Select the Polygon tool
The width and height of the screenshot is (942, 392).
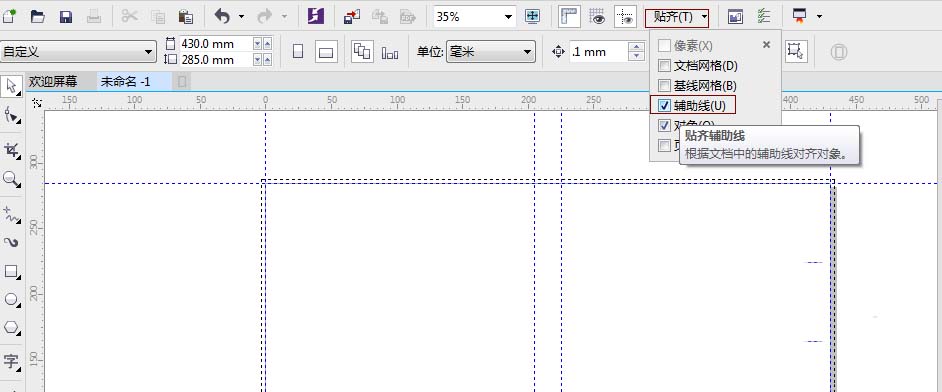click(11, 328)
